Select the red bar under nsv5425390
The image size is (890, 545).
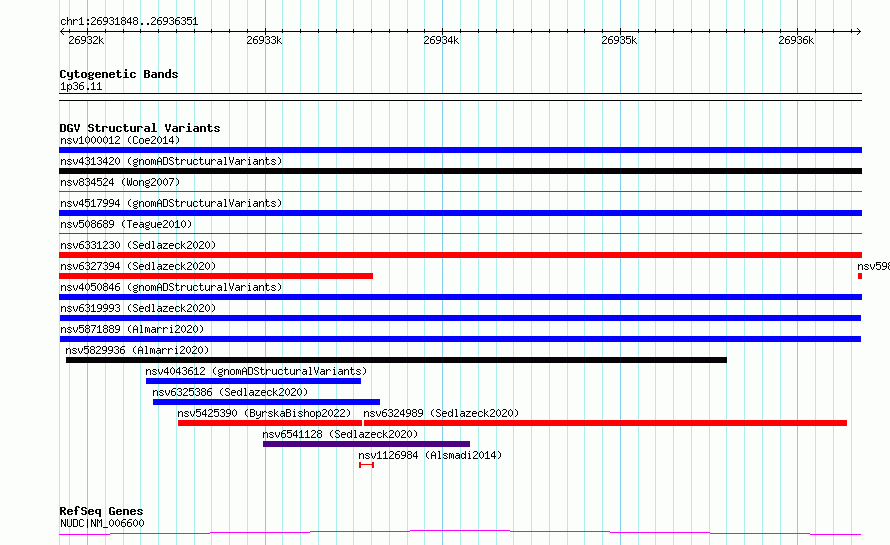[270, 423]
